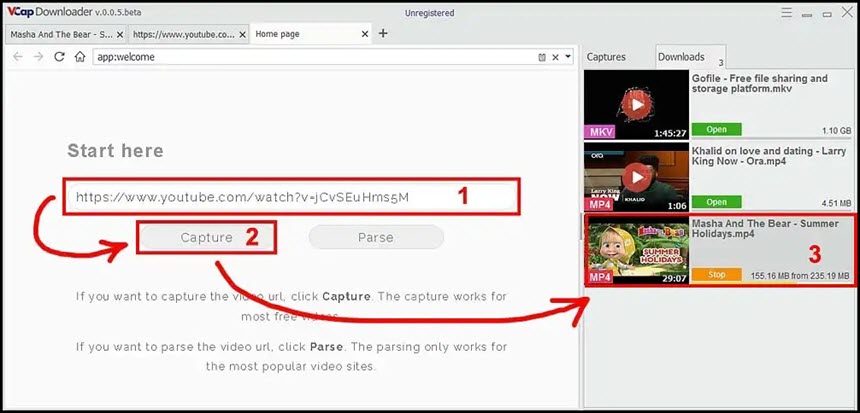
Task: Play the Khalid Larry King Now thumbnail
Action: 636,177
